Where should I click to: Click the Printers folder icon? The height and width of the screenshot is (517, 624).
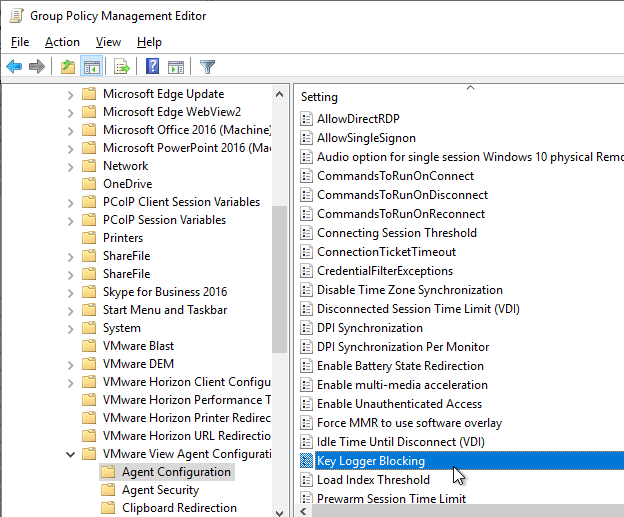(x=89, y=238)
